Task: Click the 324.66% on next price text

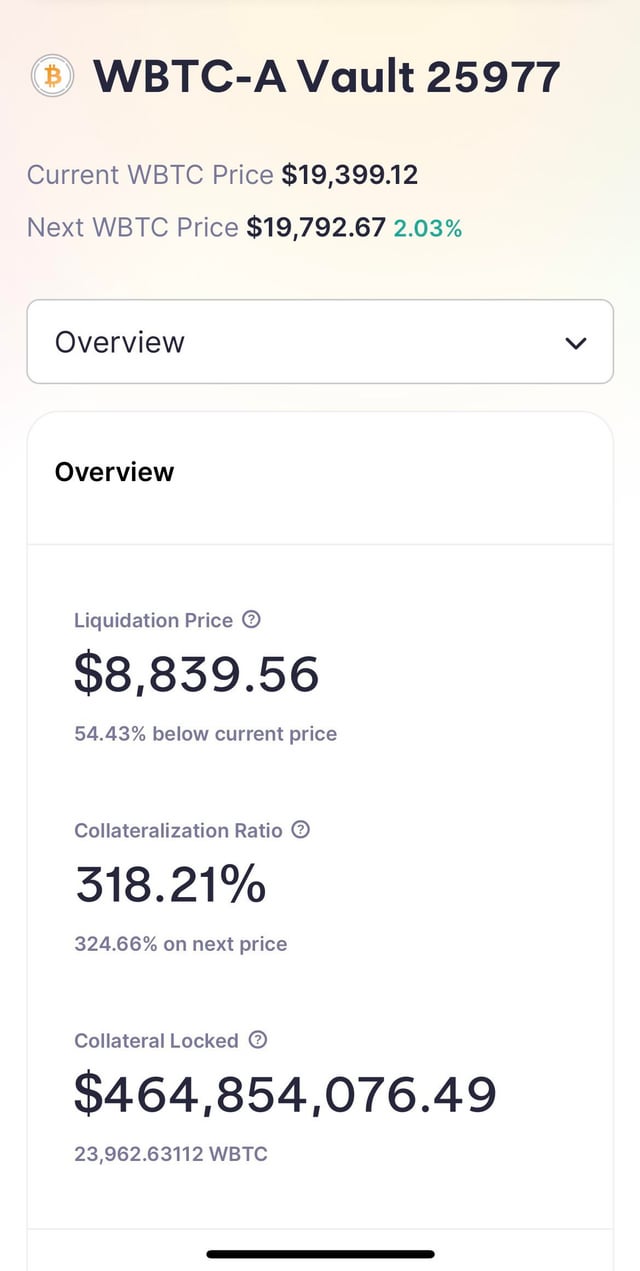Action: (x=180, y=944)
